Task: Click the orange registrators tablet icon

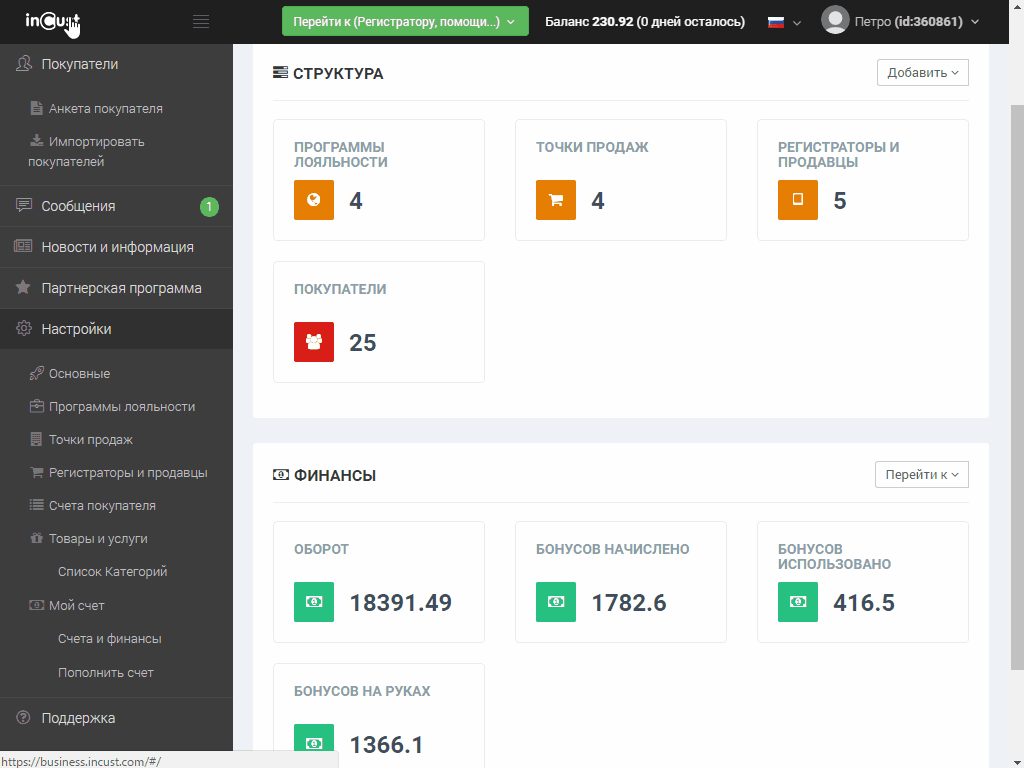Action: pos(797,200)
